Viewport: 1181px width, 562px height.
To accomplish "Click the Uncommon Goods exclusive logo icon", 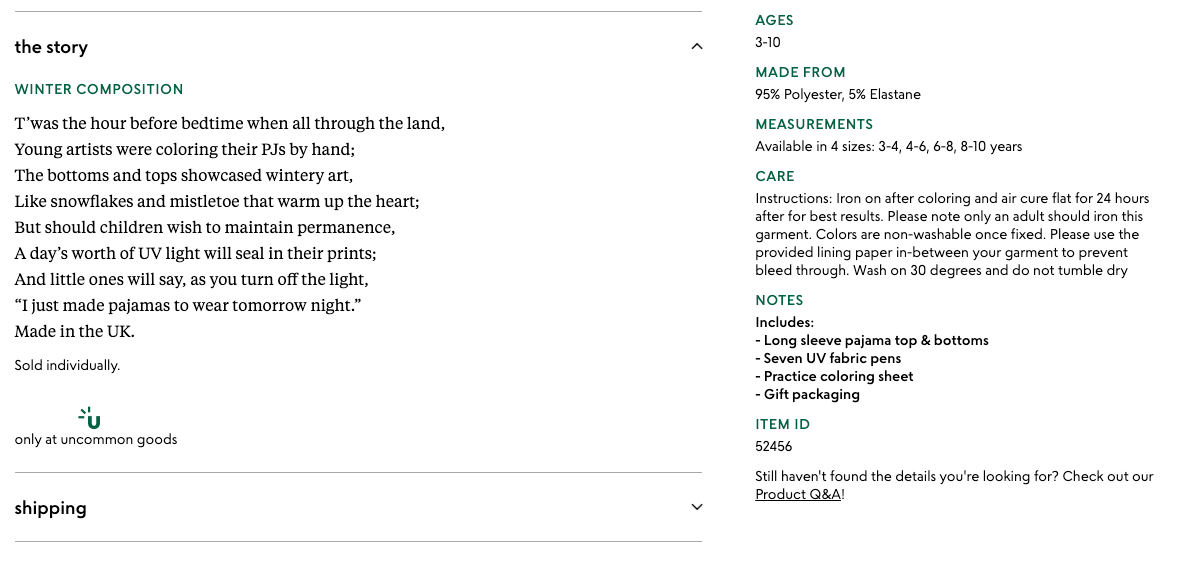I will (91, 418).
